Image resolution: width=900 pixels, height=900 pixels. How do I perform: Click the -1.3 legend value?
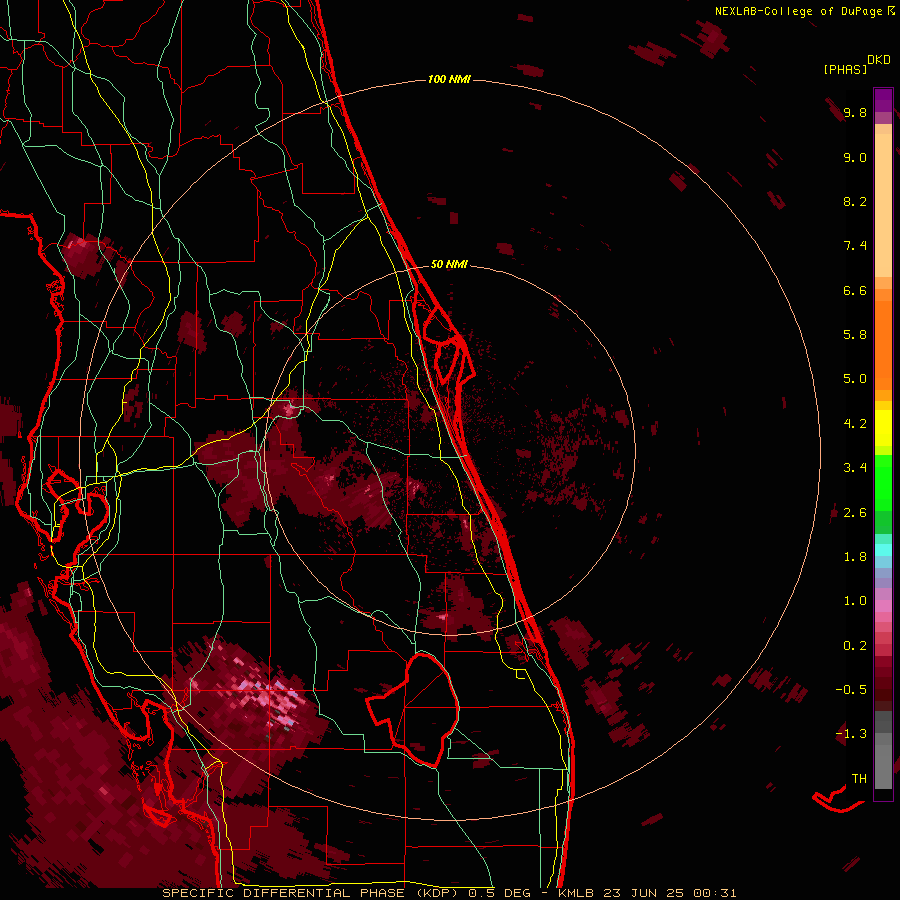(851, 734)
